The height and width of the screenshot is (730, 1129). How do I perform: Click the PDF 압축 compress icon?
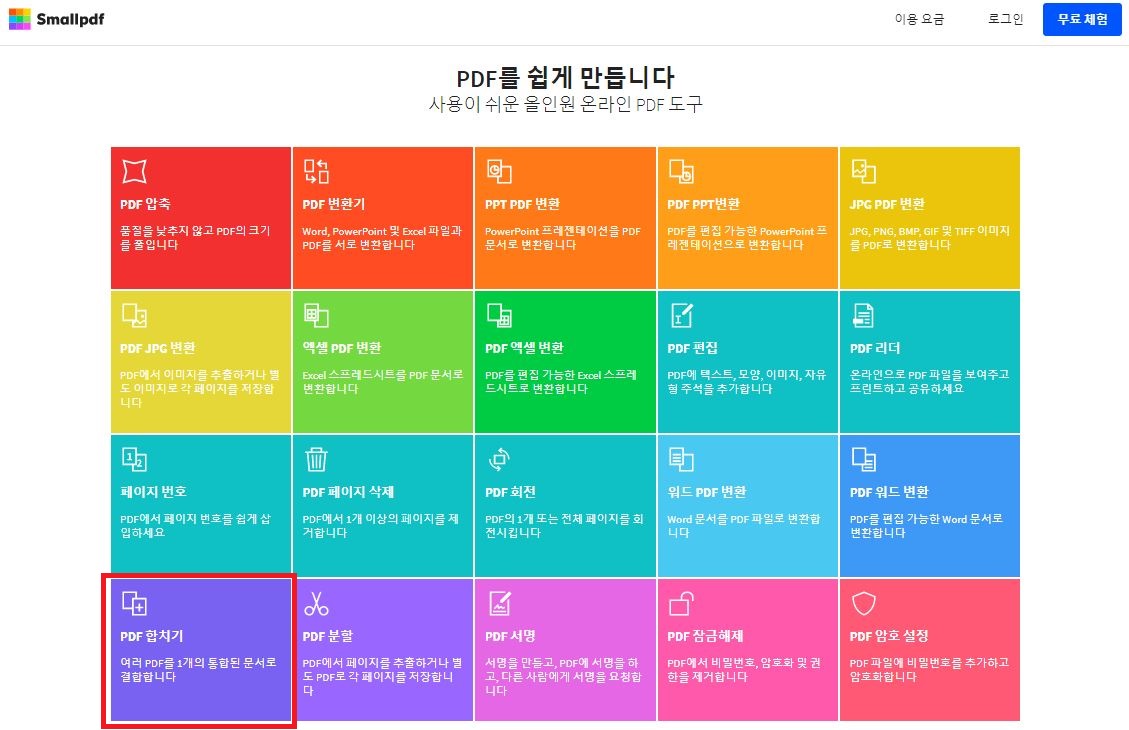coord(135,171)
